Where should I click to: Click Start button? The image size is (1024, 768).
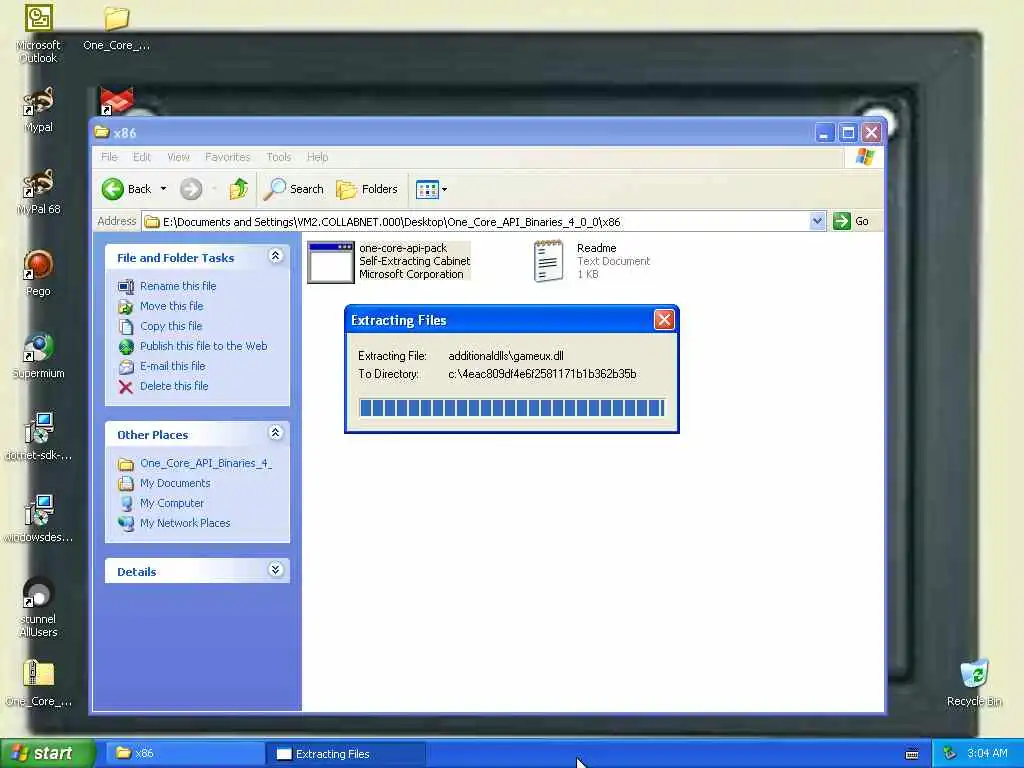point(46,753)
